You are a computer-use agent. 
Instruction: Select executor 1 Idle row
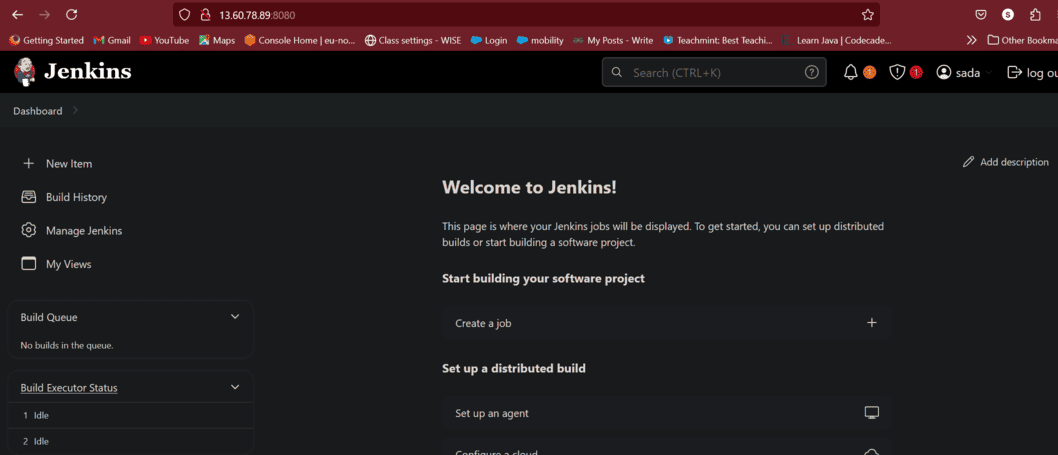(130, 415)
